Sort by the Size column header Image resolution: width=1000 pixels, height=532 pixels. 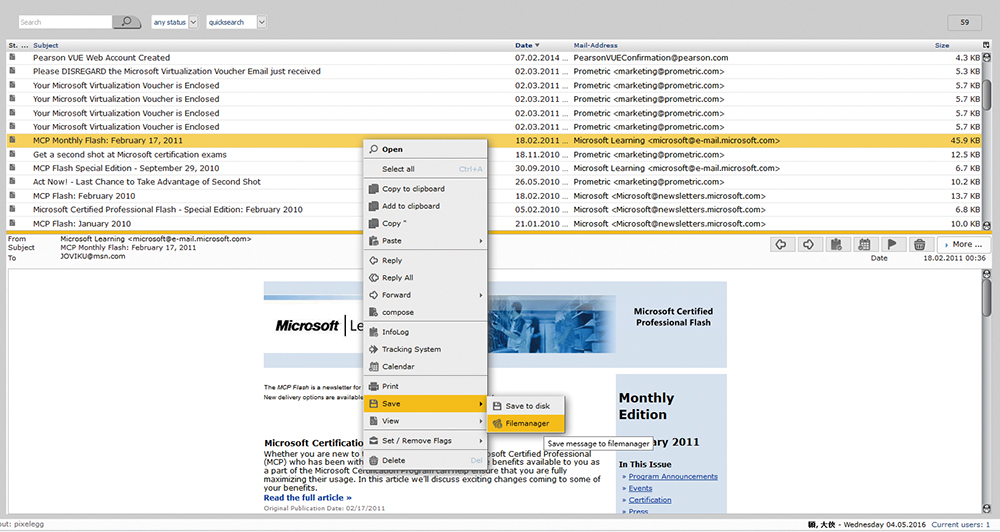tap(942, 45)
